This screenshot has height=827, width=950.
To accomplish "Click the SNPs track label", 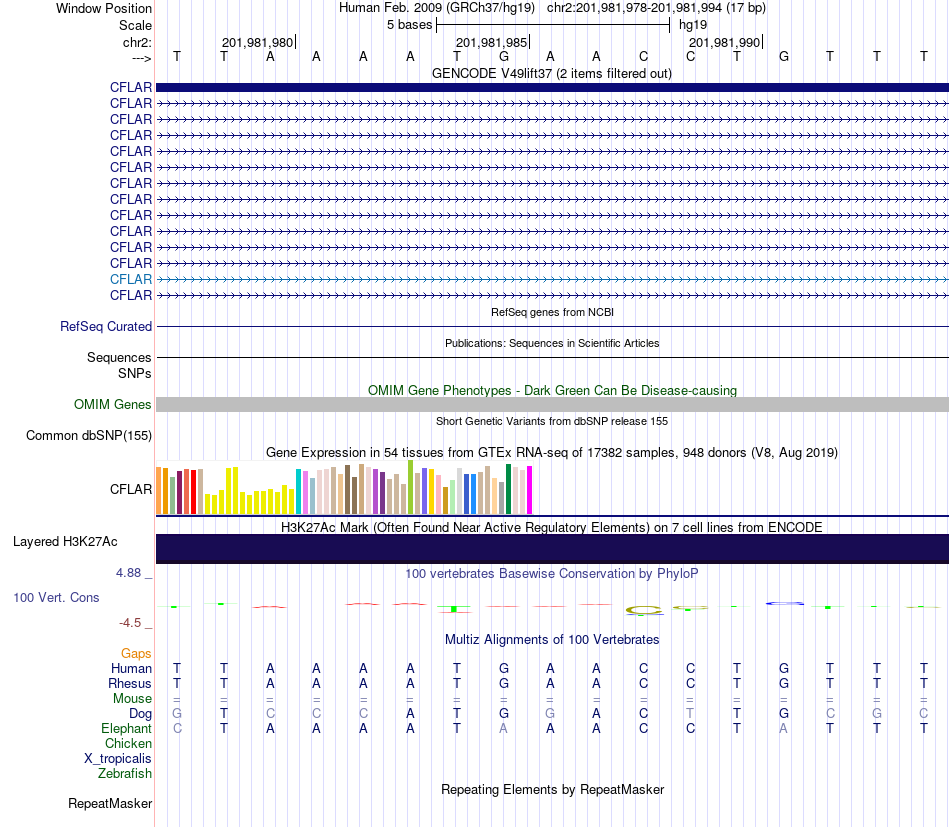I will pos(135,373).
